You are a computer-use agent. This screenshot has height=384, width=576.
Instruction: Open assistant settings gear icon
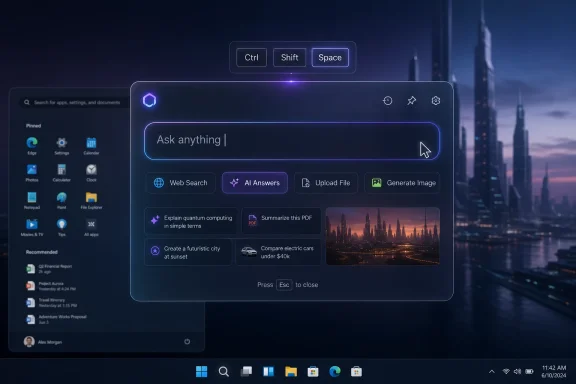point(436,101)
